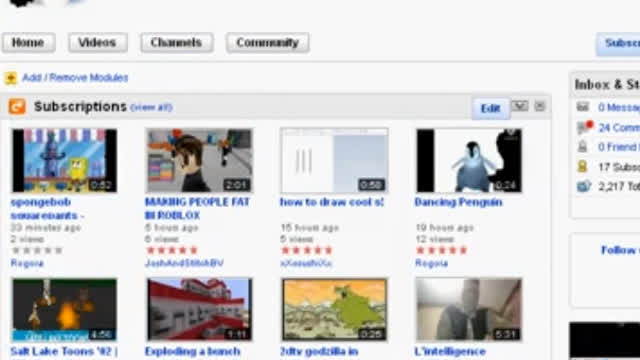Open the Home tab

28,42
